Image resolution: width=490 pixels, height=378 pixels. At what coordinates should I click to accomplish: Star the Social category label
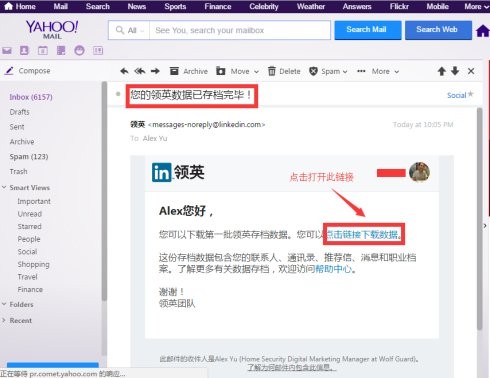pyautogui.click(x=470, y=94)
